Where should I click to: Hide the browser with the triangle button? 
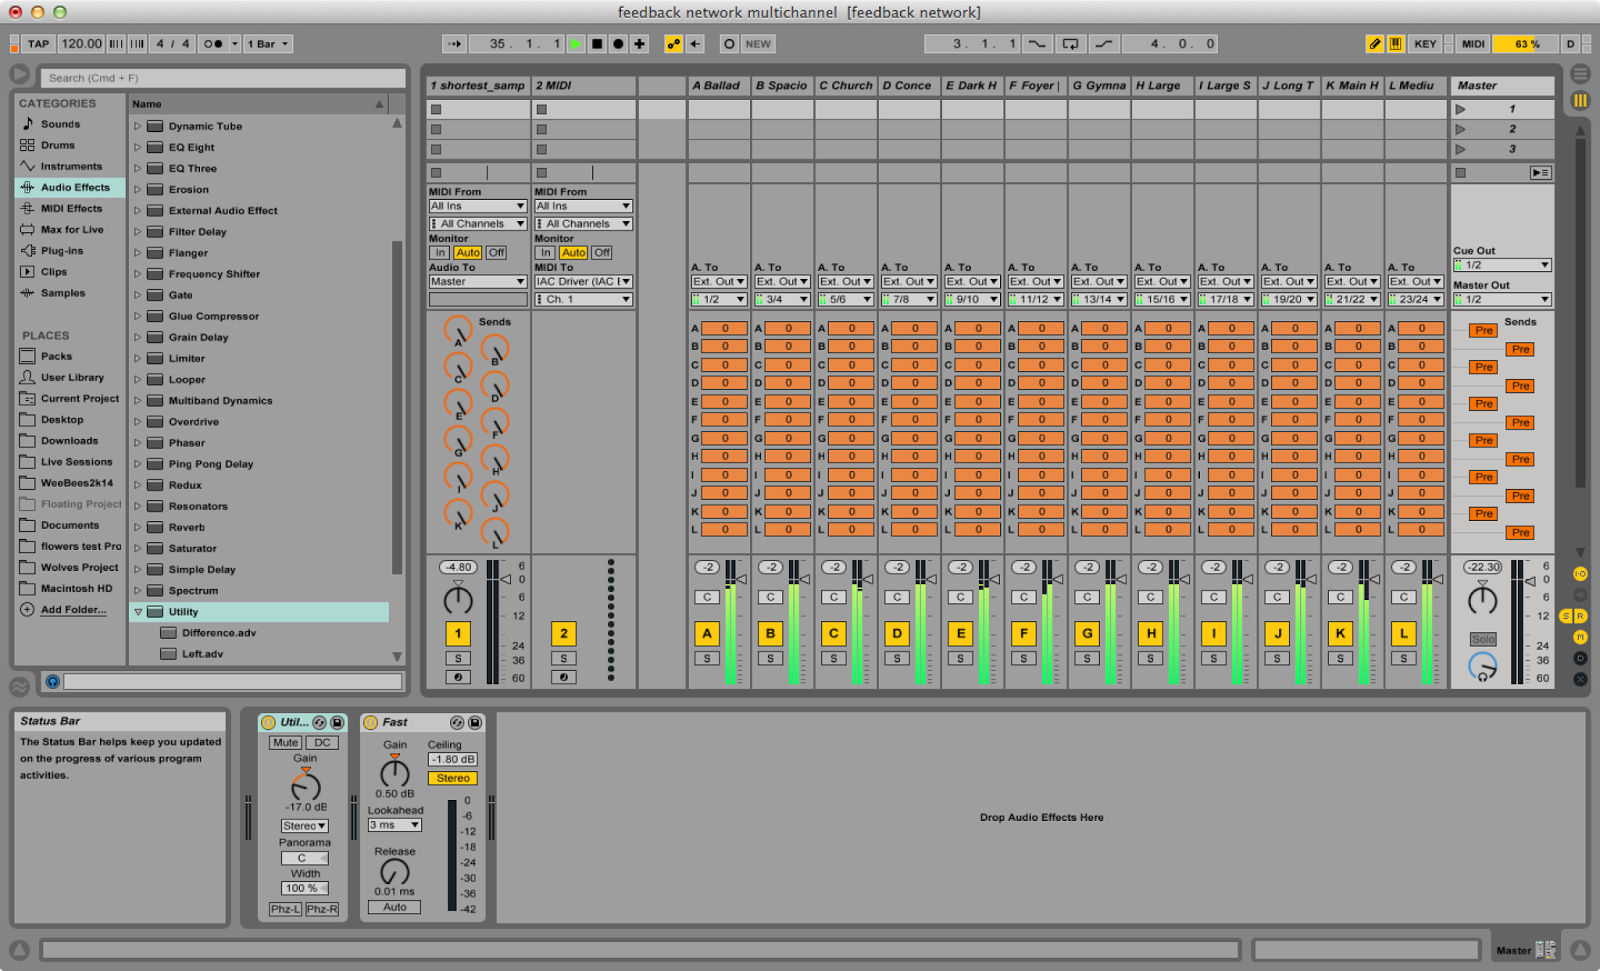point(19,74)
